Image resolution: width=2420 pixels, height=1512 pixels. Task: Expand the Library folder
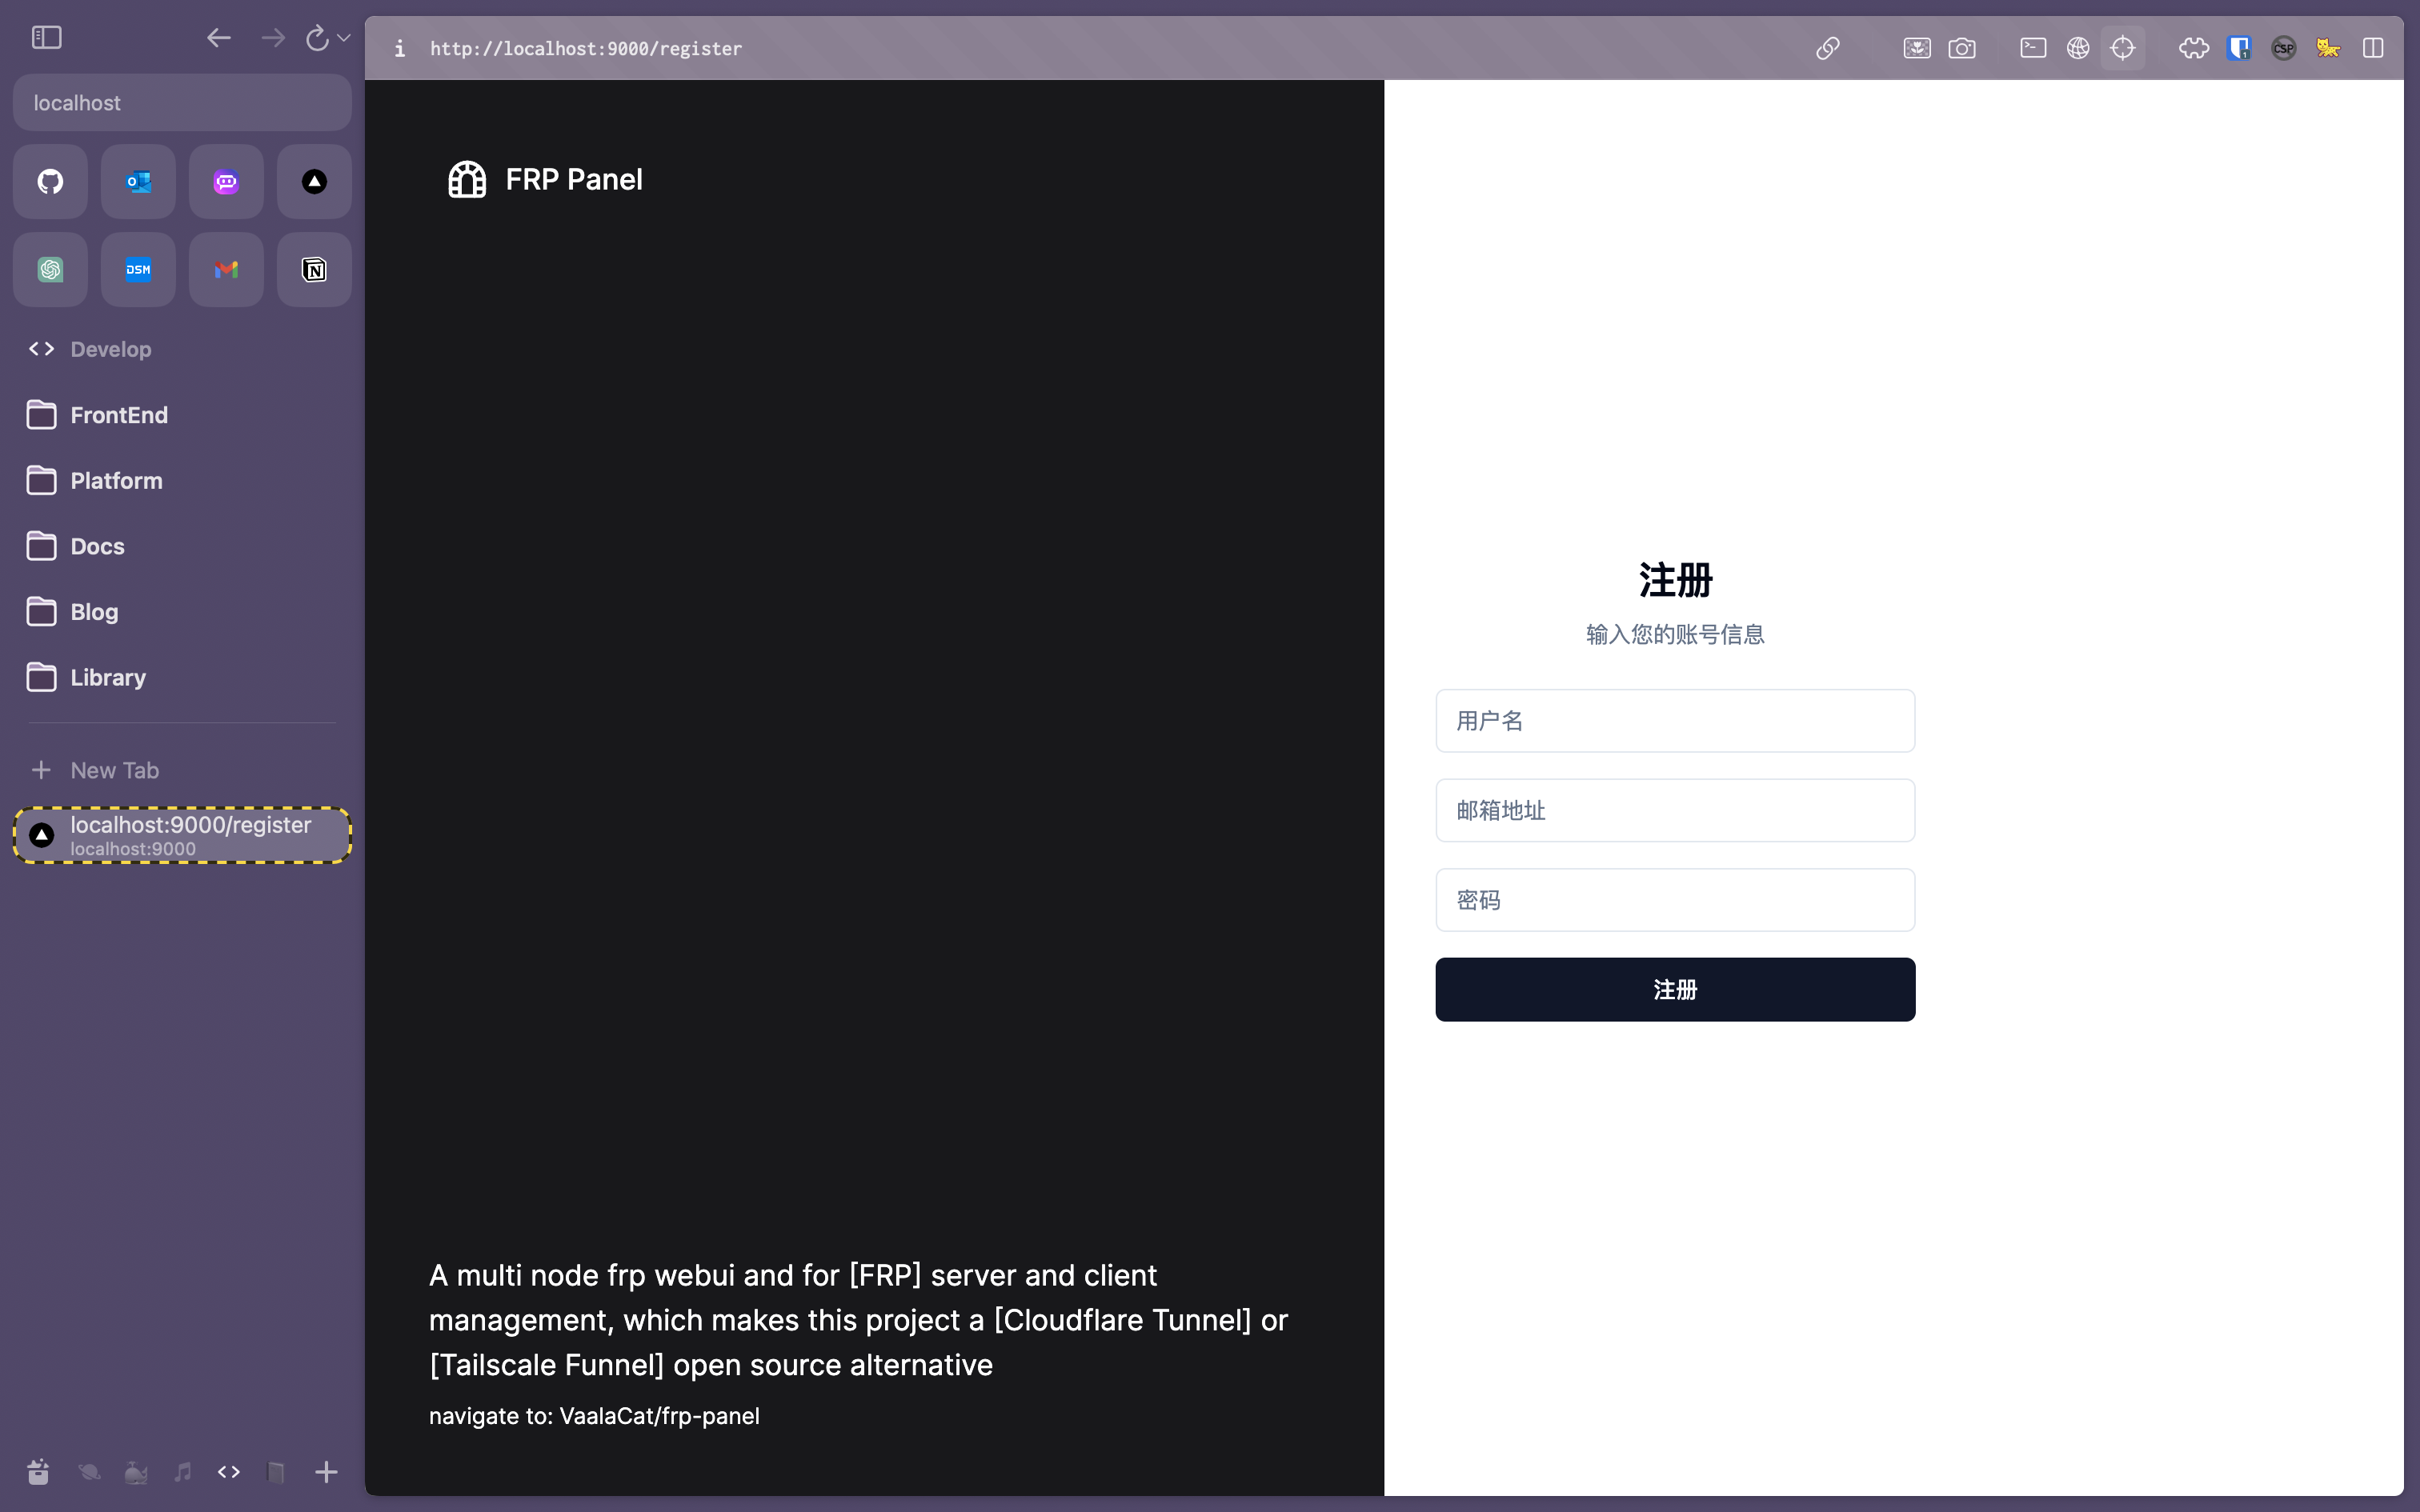[107, 677]
